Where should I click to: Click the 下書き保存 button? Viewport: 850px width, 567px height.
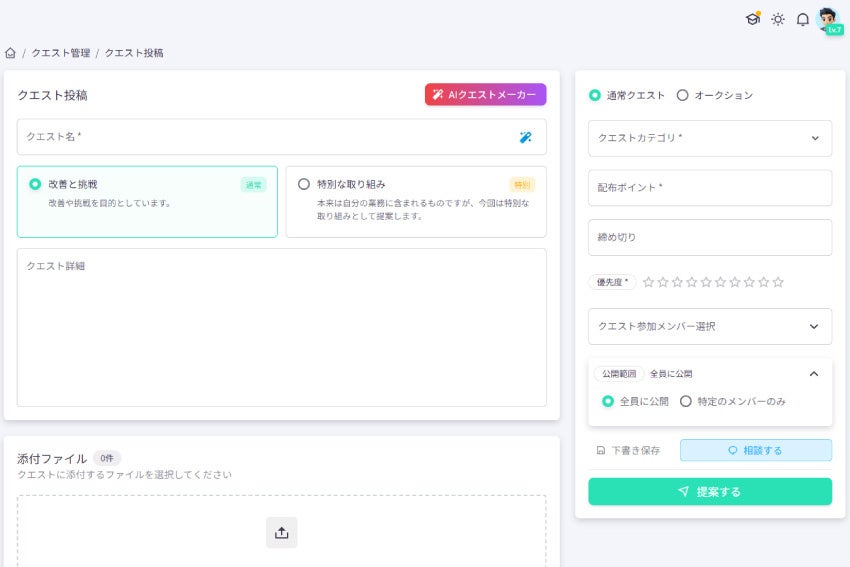coord(629,450)
